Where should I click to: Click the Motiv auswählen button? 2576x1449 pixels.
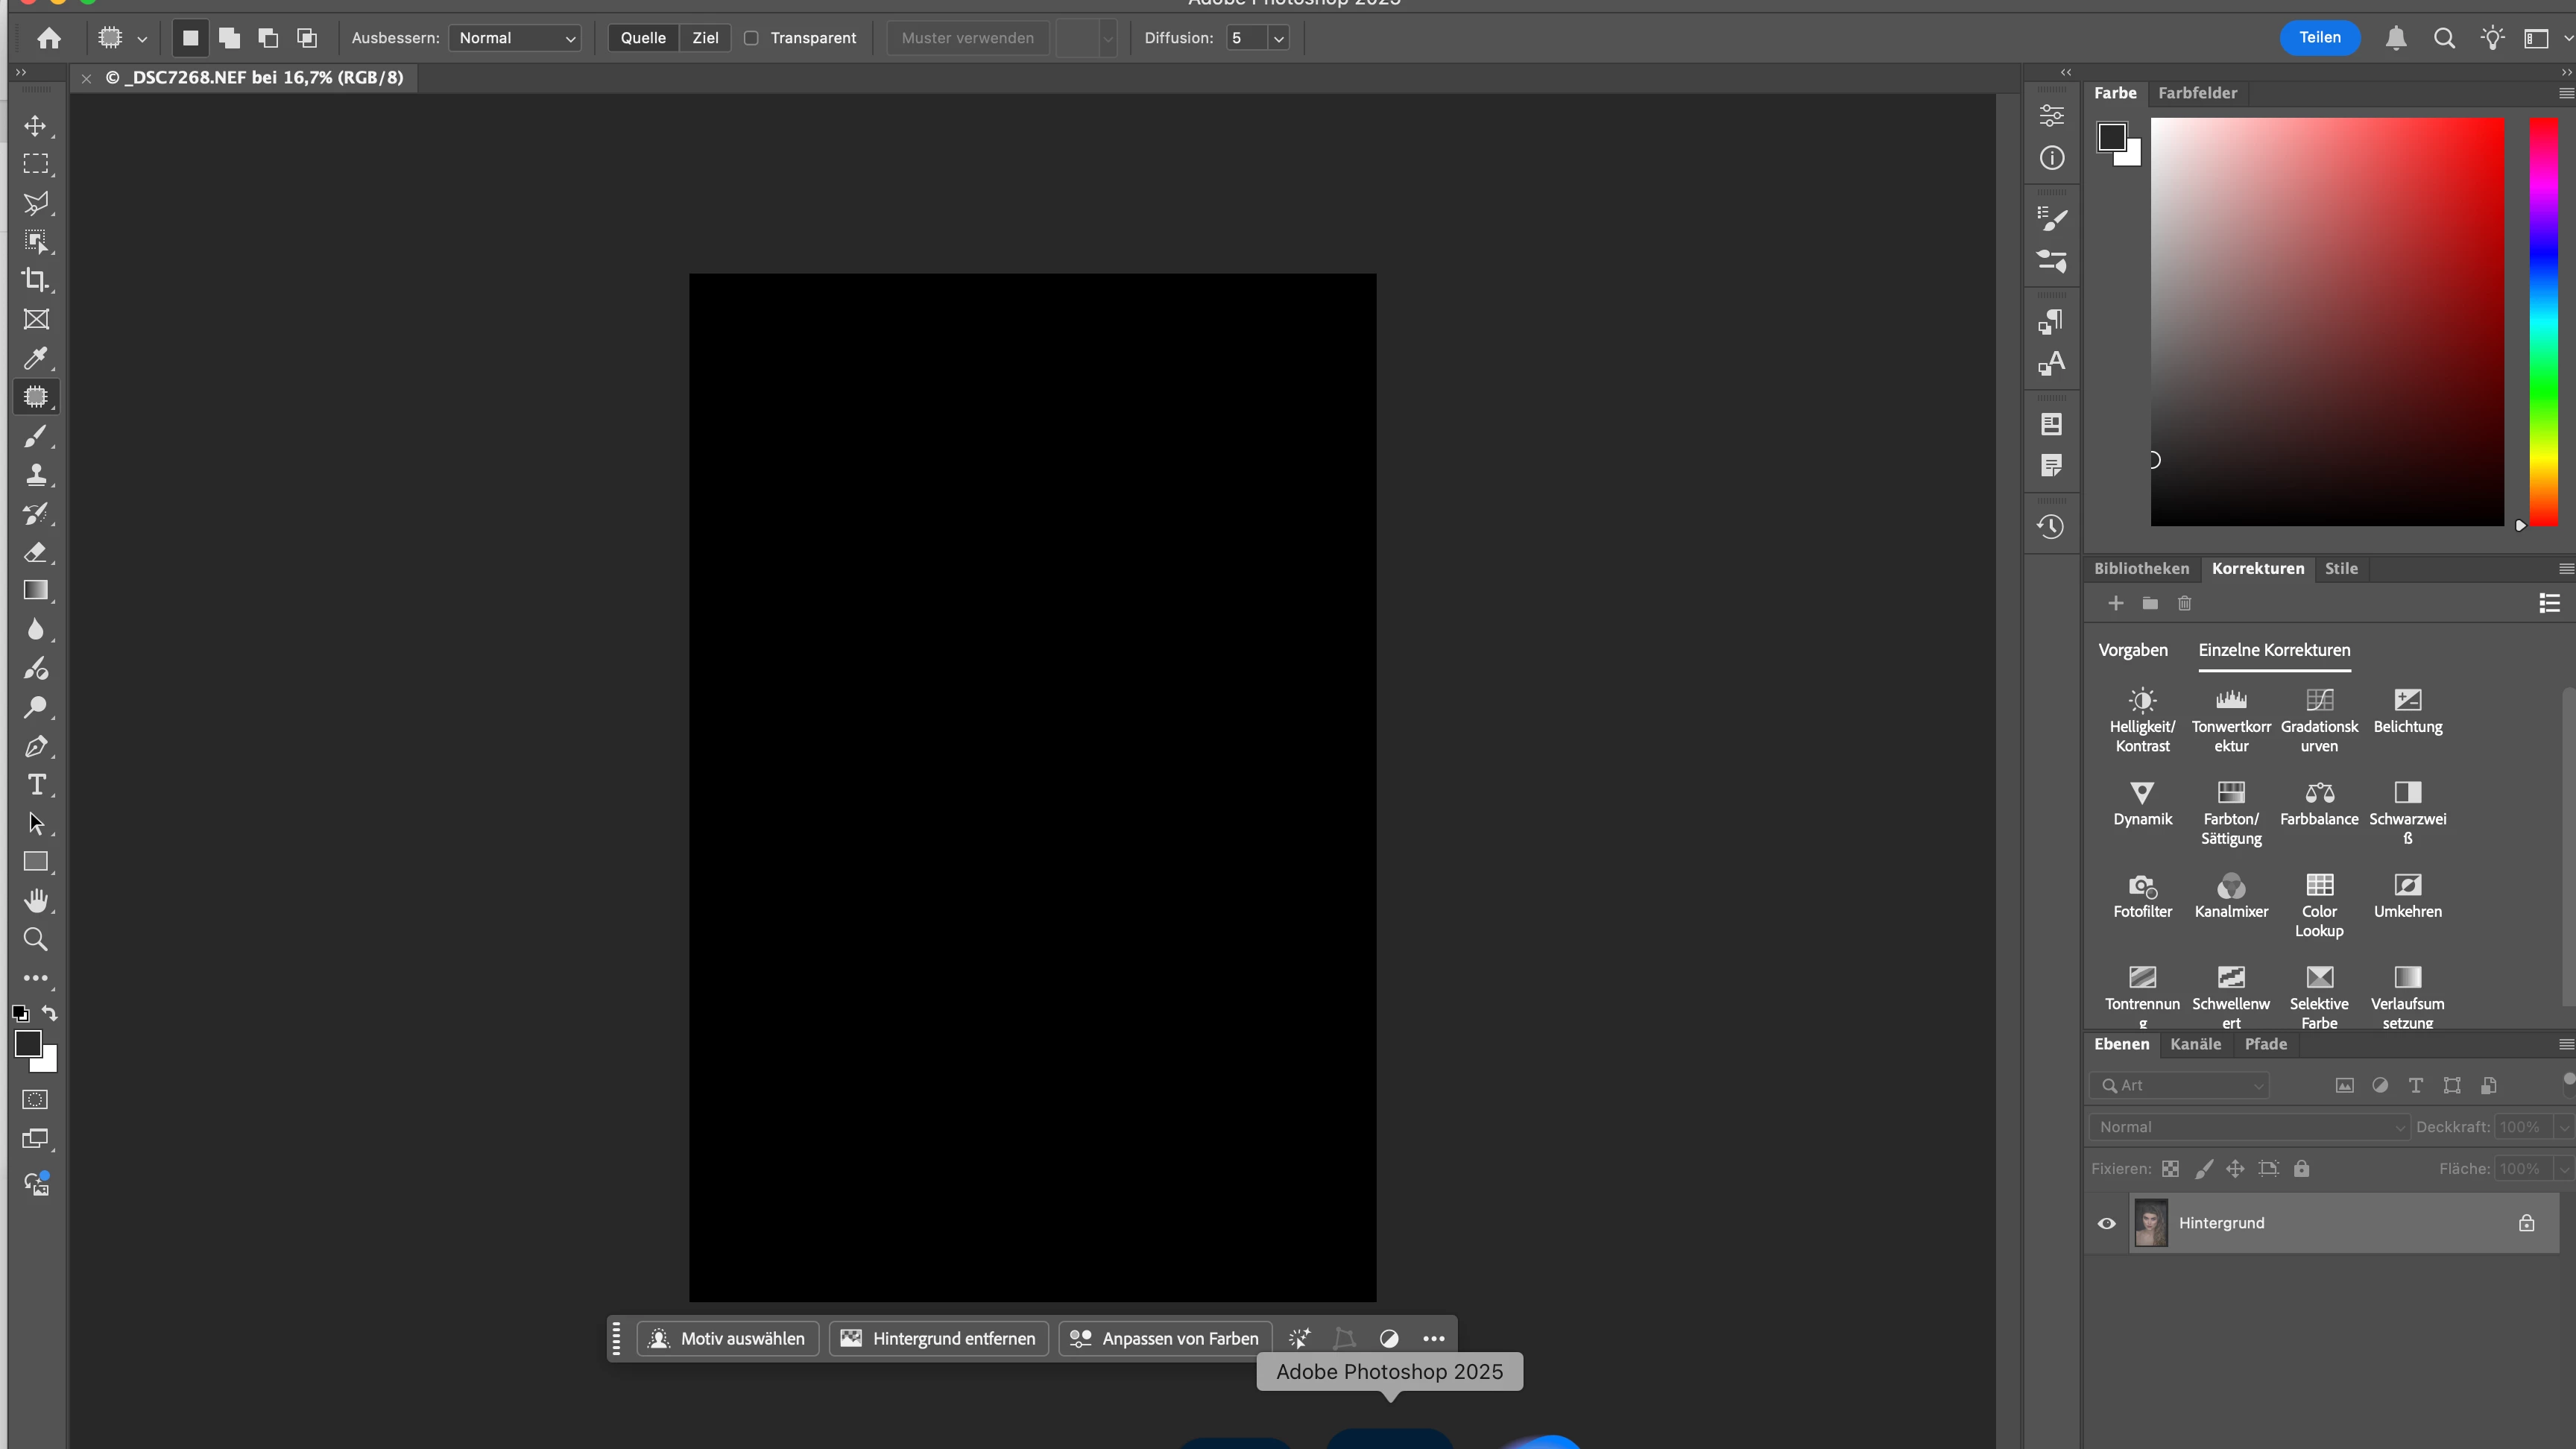[x=727, y=1338]
